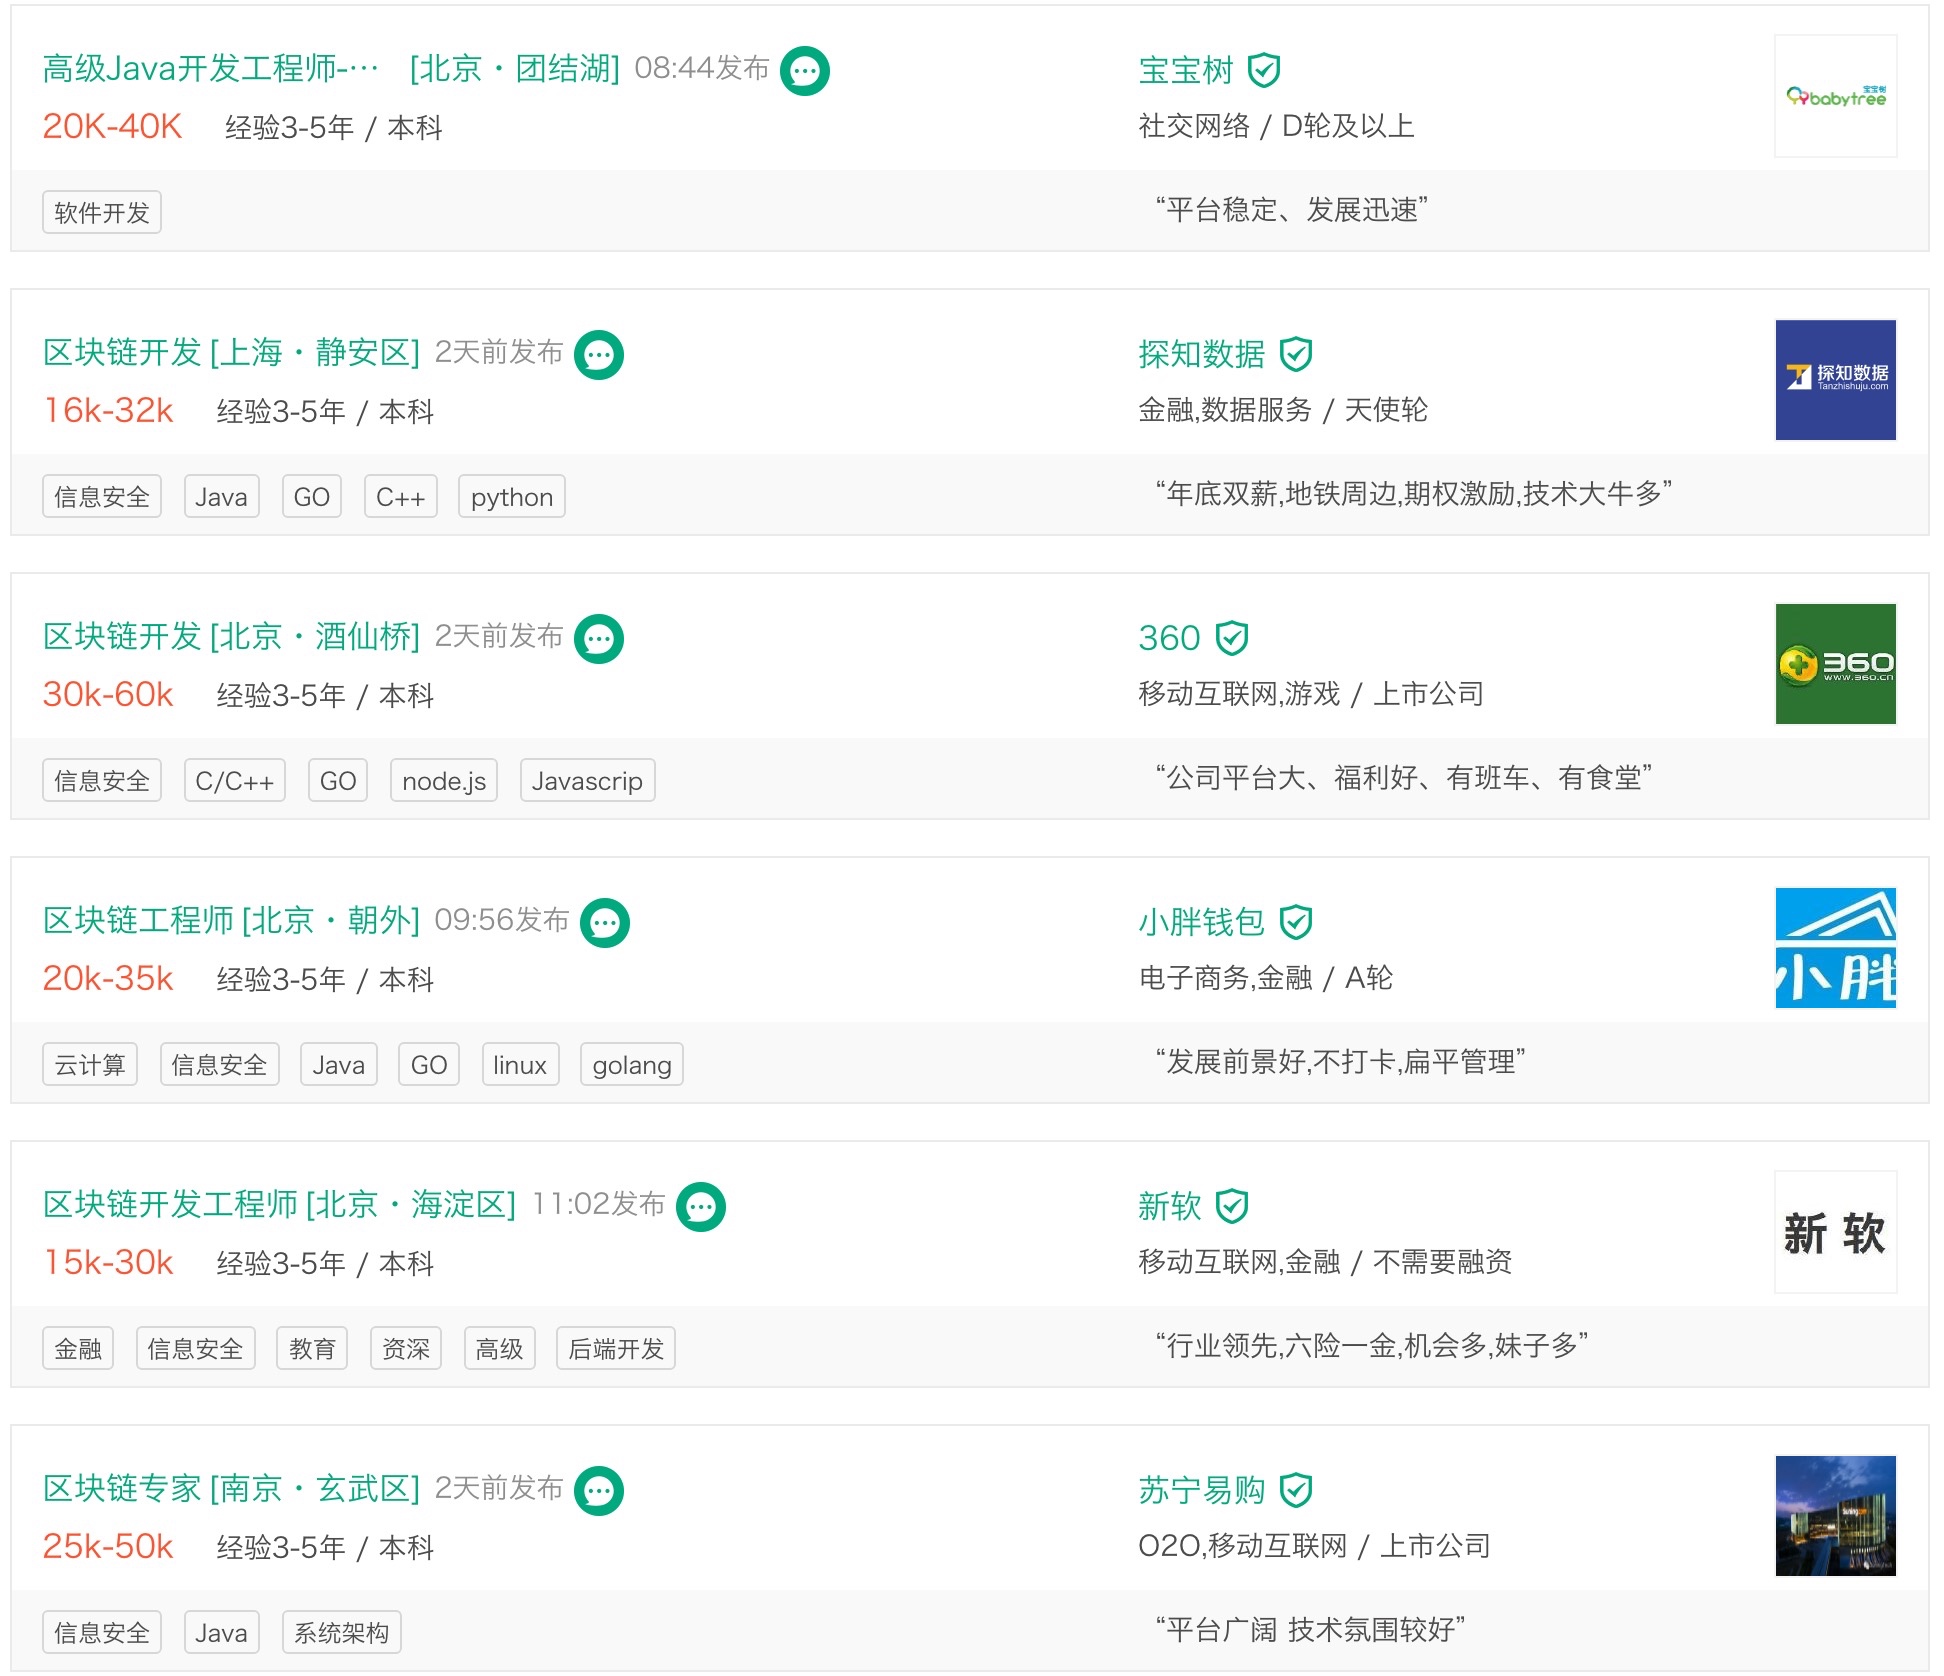Open 新软 company name link
The width and height of the screenshot is (1944, 1676).
[x=1169, y=1206]
